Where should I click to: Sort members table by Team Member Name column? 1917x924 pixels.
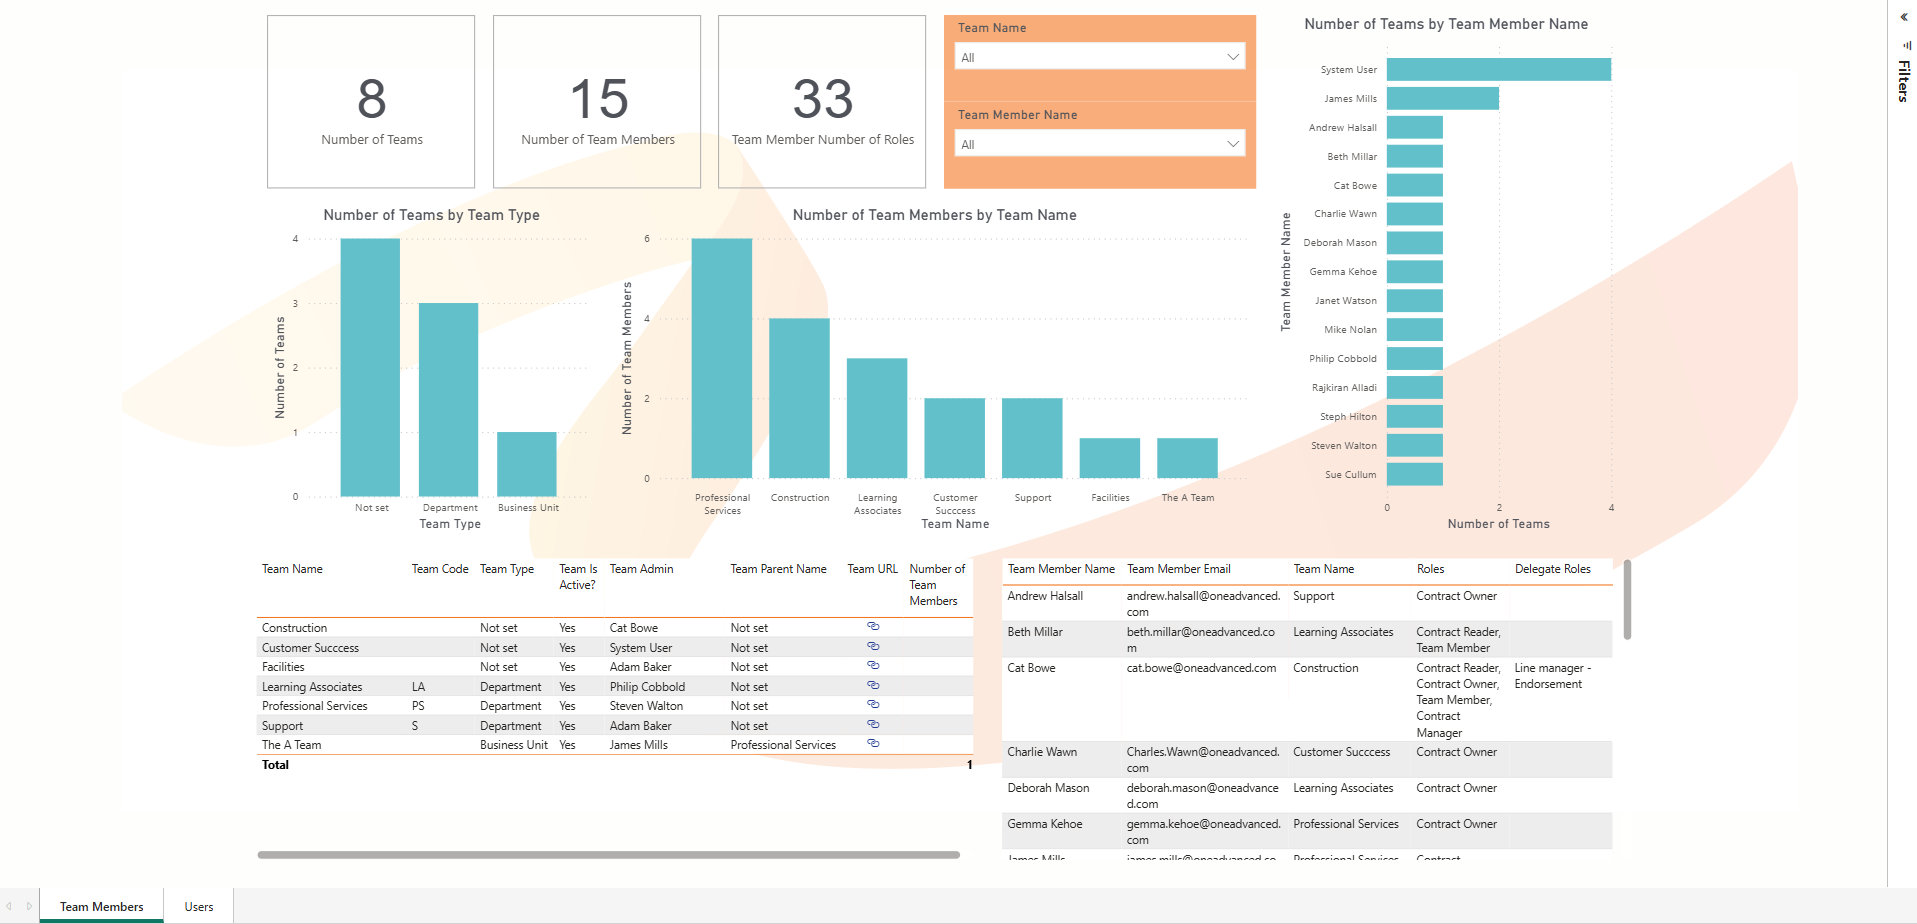(x=1061, y=569)
